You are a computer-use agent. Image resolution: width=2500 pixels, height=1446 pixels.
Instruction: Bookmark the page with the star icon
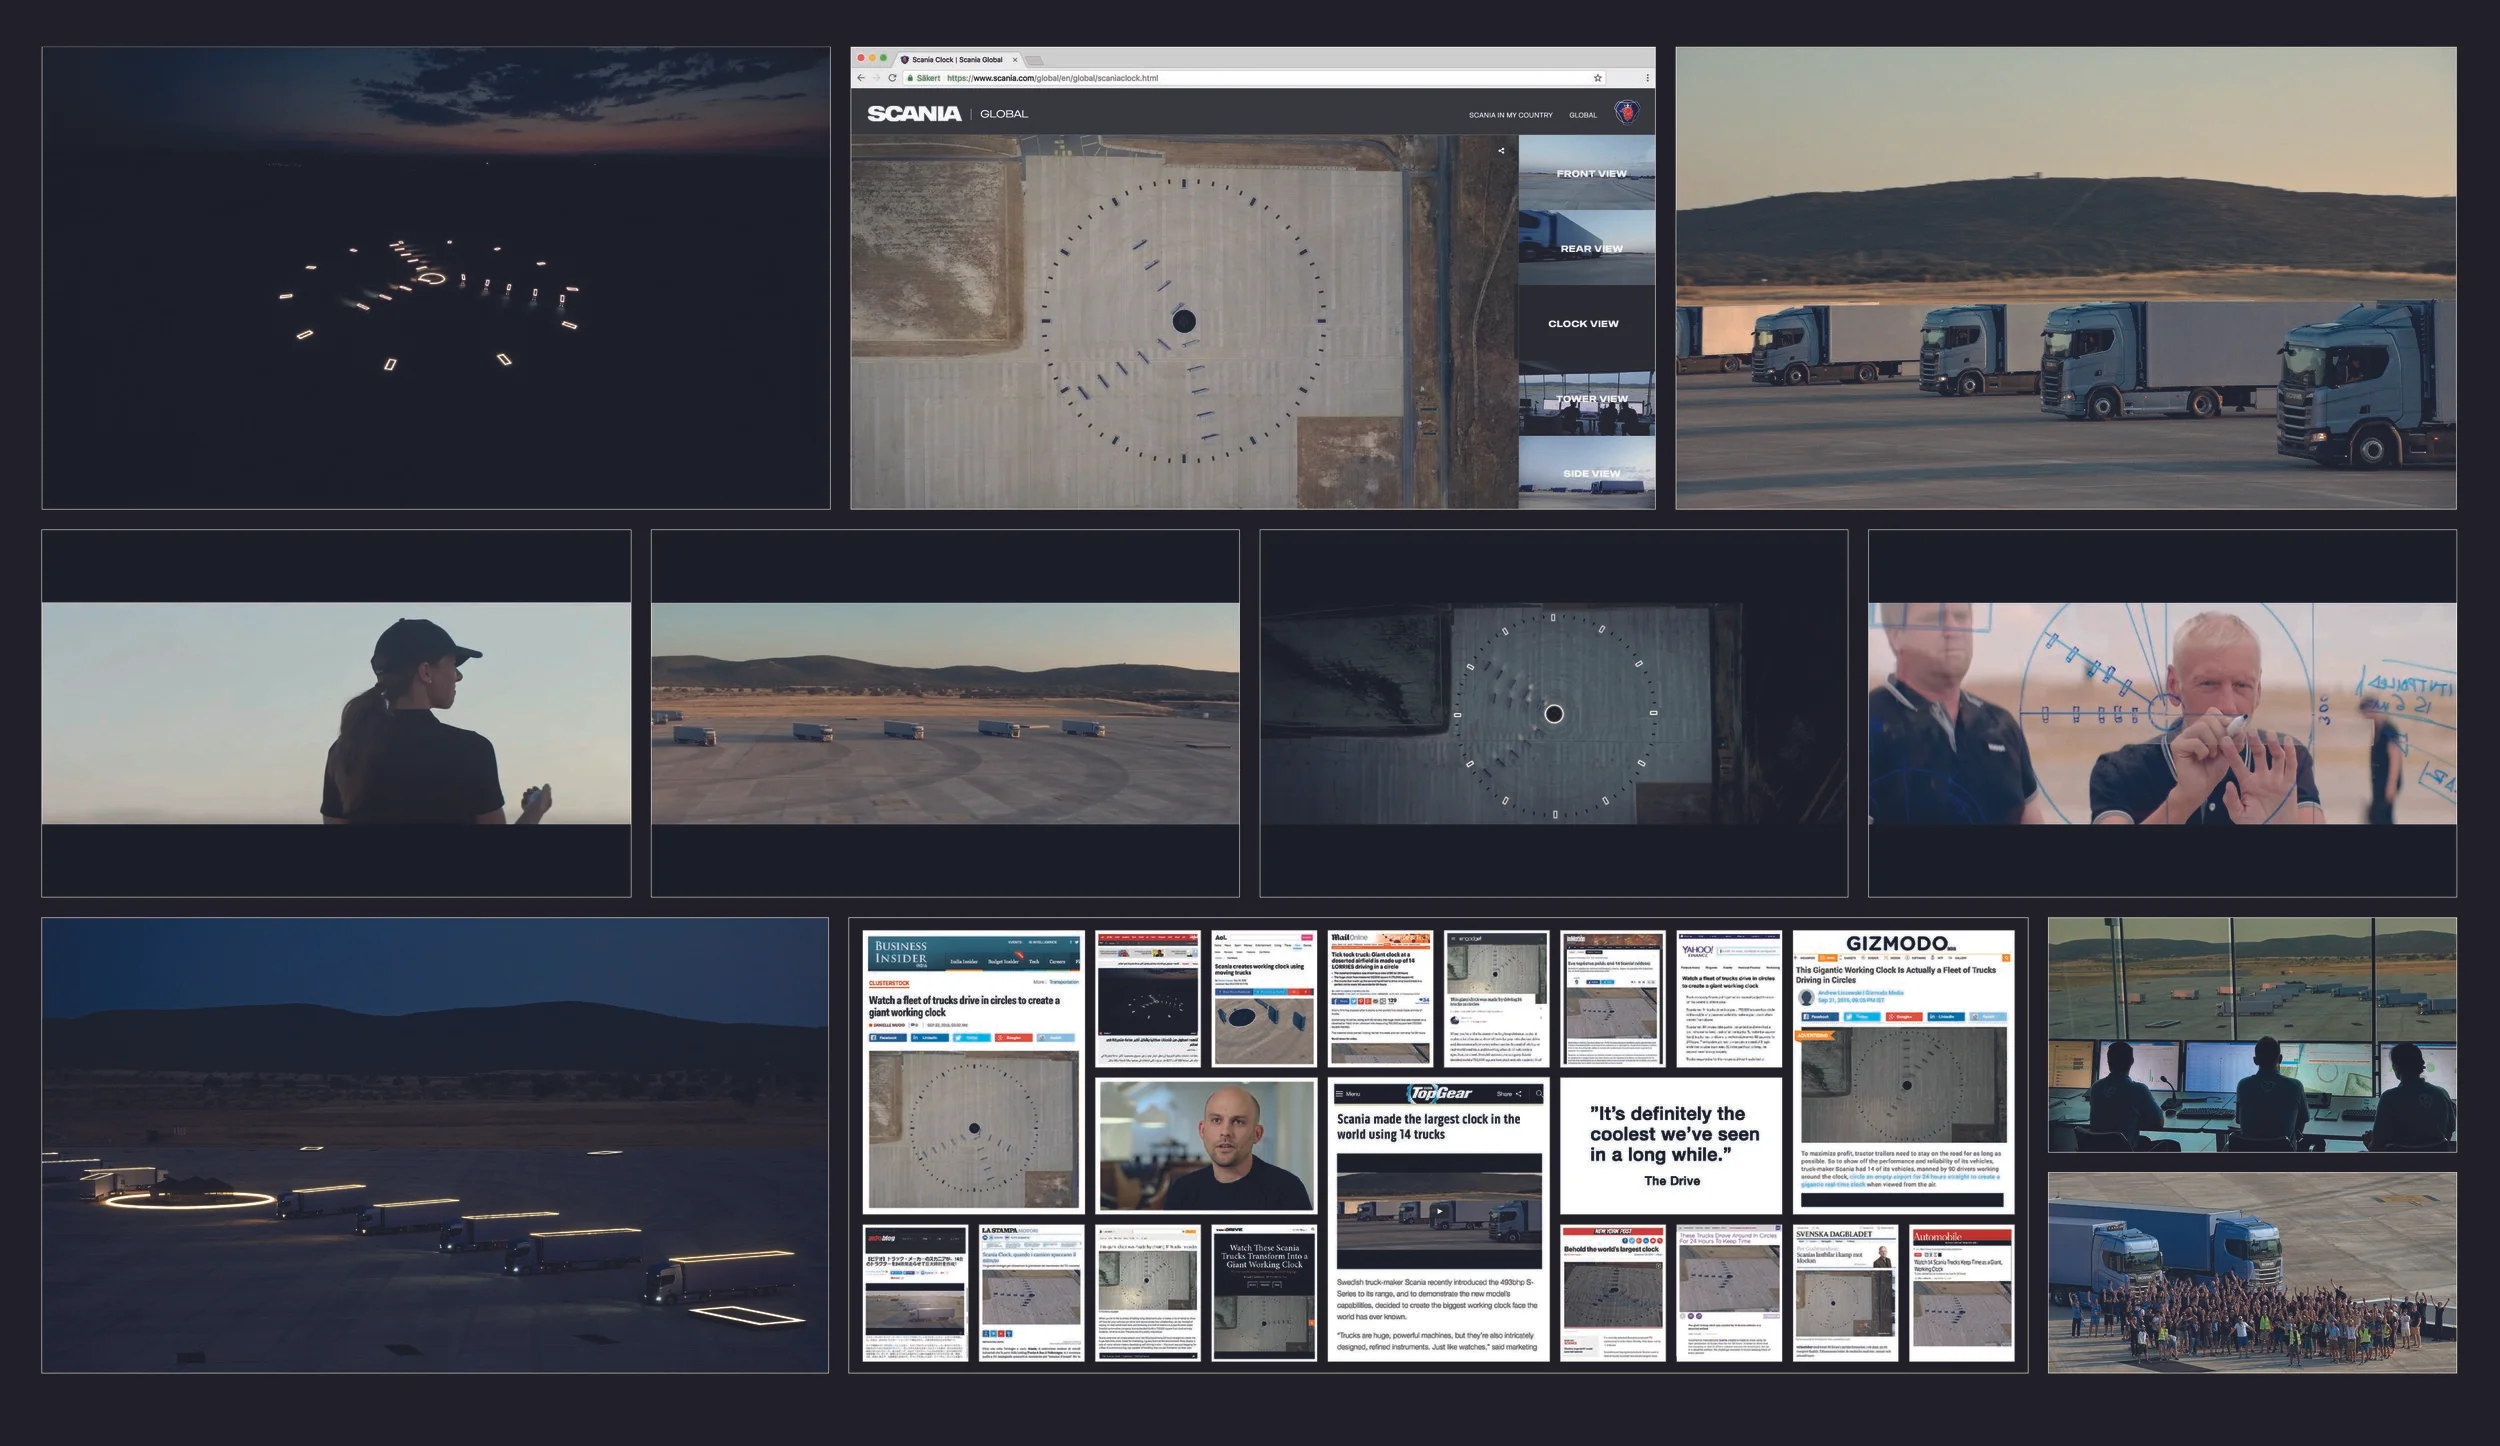[1597, 78]
